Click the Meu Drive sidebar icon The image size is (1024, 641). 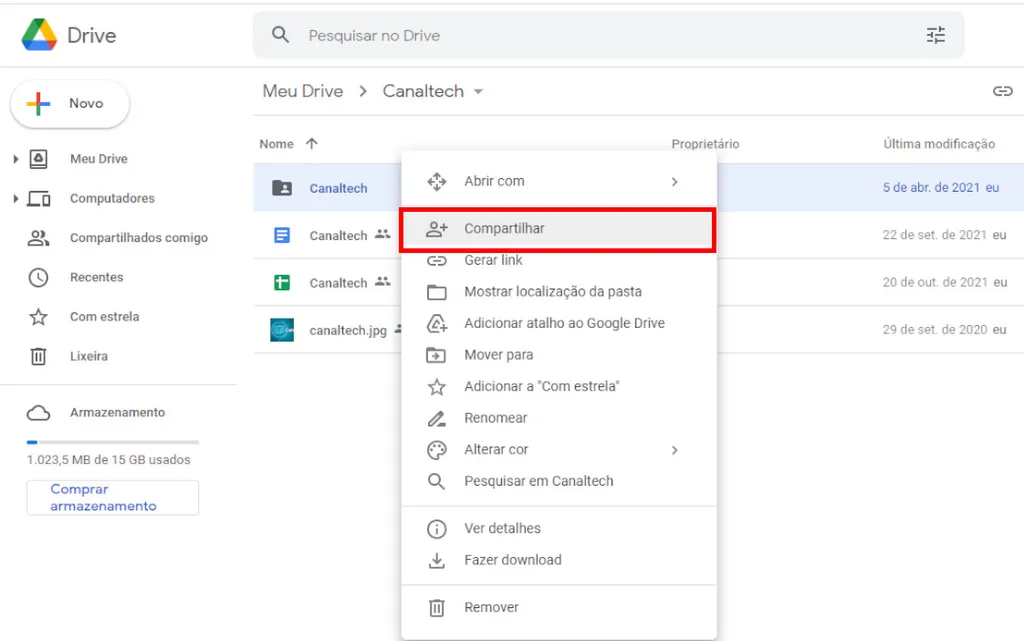(39, 159)
